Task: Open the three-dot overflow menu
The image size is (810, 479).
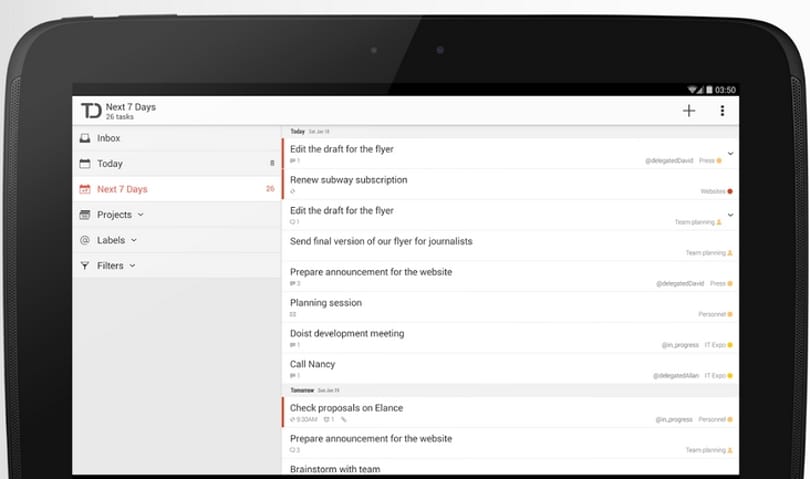Action: point(722,111)
